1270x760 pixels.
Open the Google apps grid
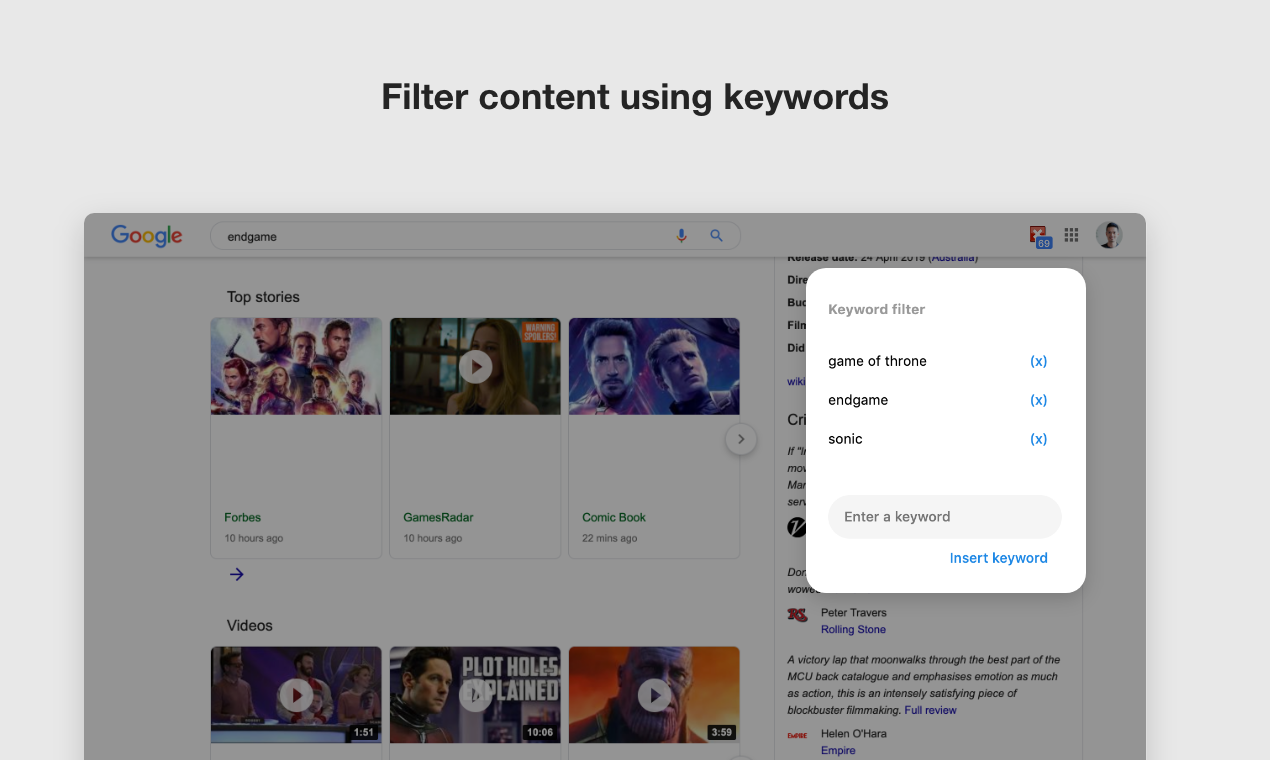[x=1071, y=235]
